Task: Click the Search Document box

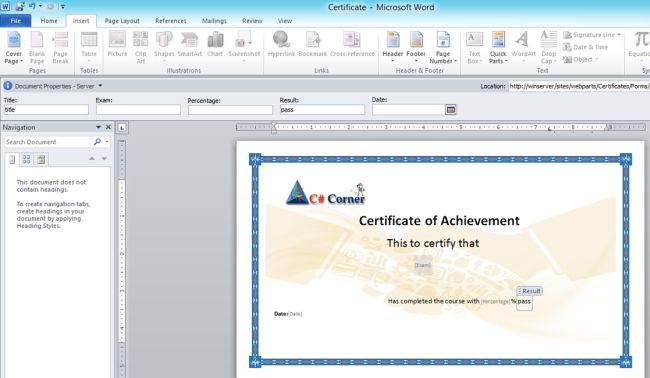Action: 48,142
